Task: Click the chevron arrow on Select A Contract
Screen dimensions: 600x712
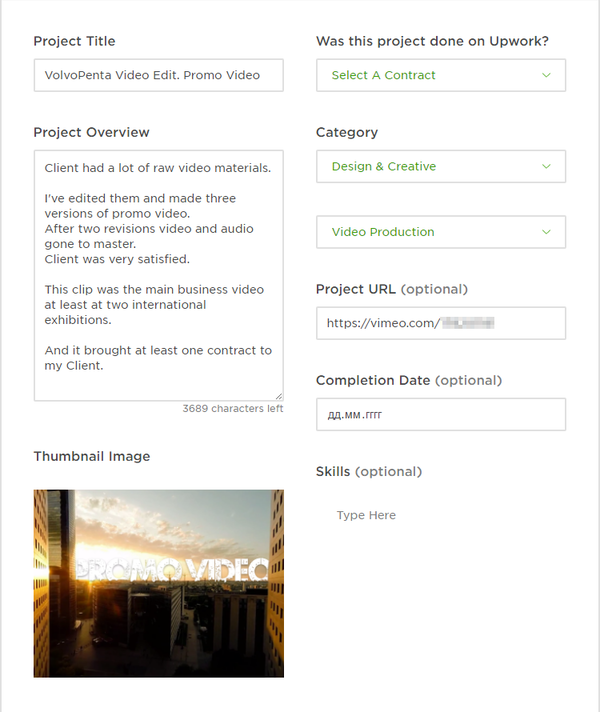Action: coord(546,75)
